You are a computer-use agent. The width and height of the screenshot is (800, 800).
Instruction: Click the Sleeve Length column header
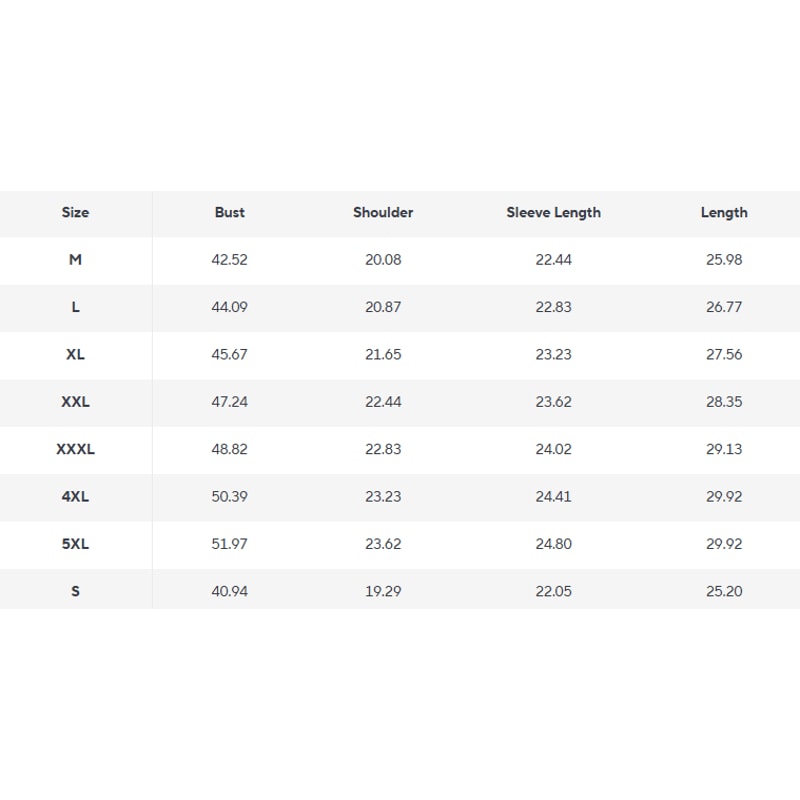click(553, 212)
